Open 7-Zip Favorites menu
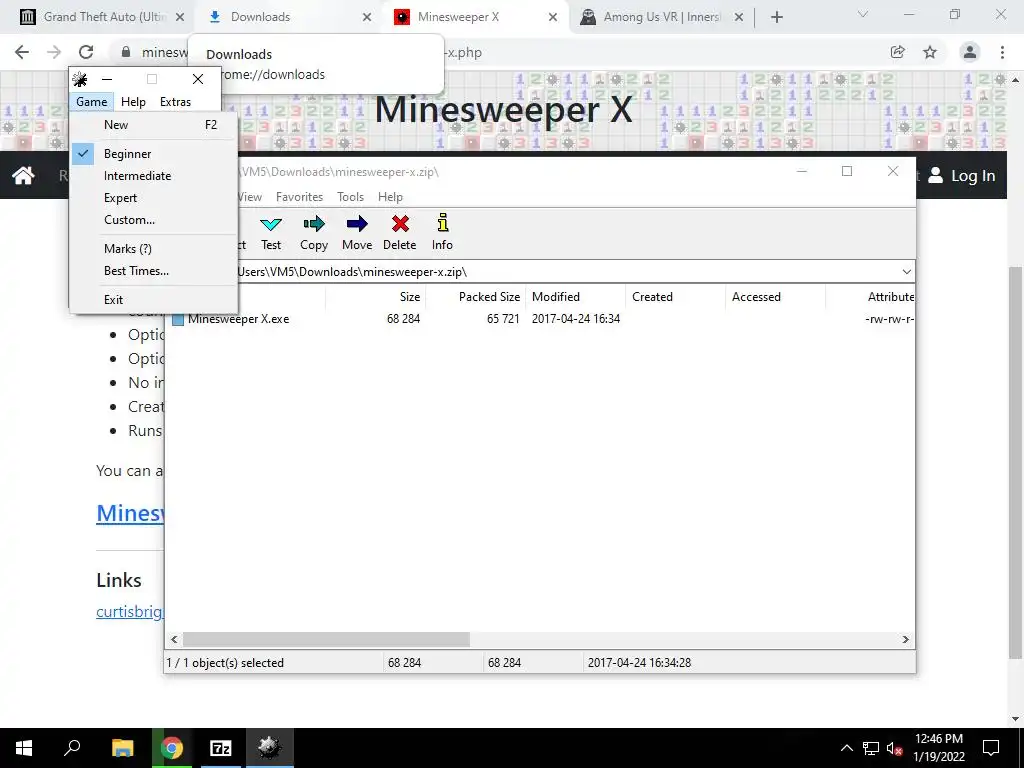Image resolution: width=1024 pixels, height=768 pixels. point(299,197)
